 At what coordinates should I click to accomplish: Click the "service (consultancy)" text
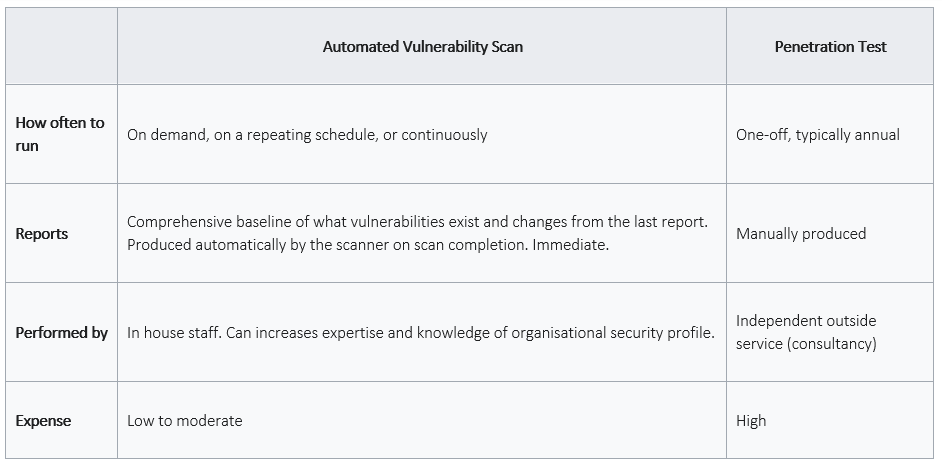click(806, 344)
